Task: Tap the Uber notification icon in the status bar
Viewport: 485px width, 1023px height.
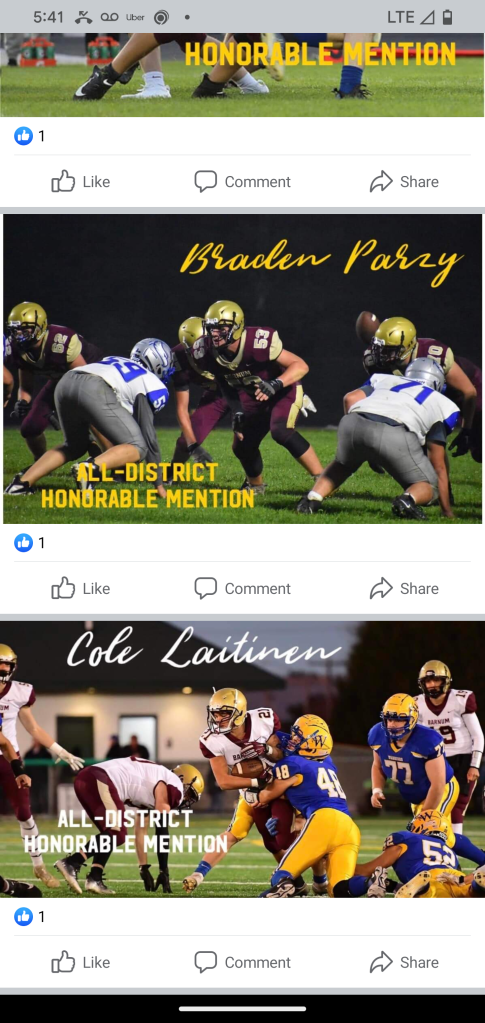Action: [135, 18]
